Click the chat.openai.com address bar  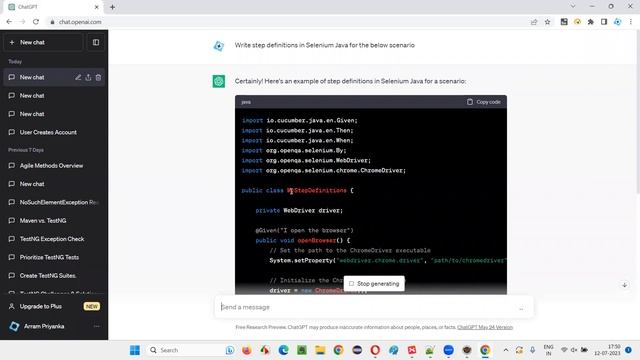pos(80,22)
